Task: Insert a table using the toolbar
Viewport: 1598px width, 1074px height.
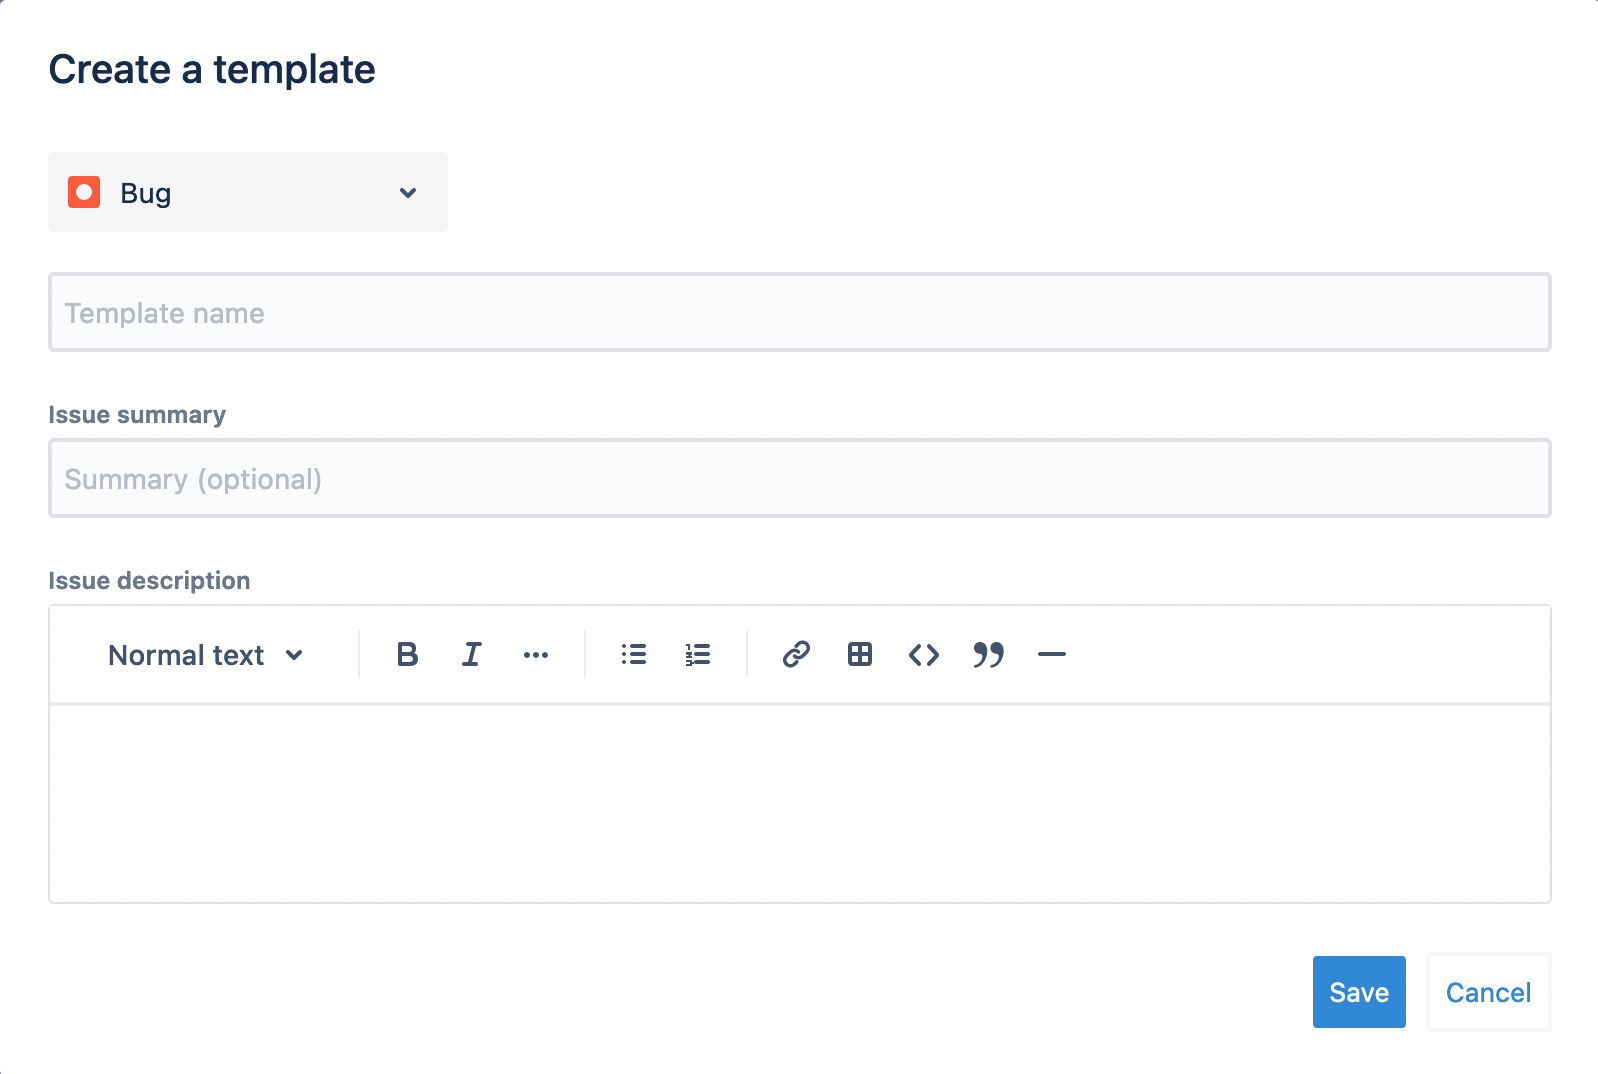Action: (859, 655)
